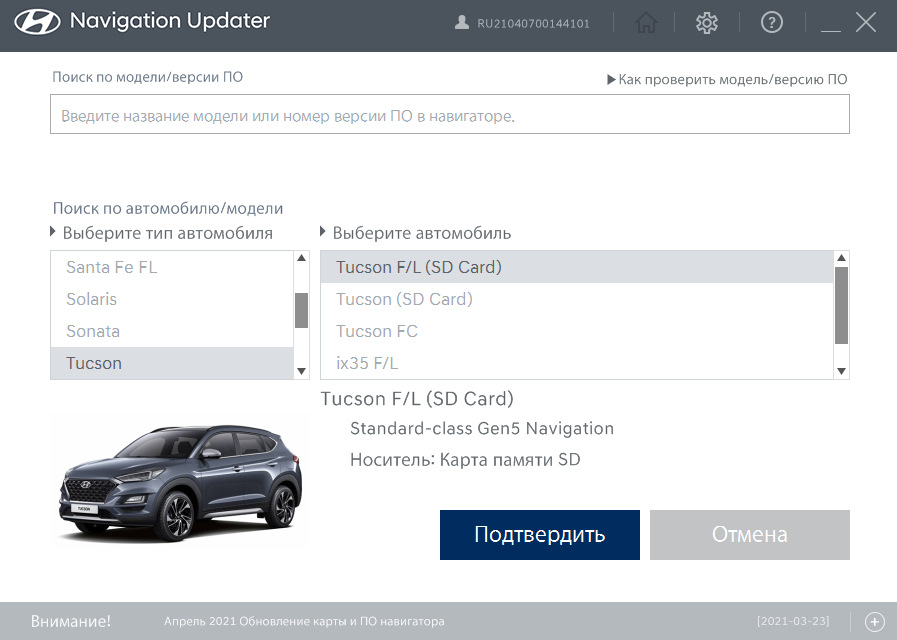Click the Подтвердить button
Image resolution: width=897 pixels, height=640 pixels.
click(539, 535)
